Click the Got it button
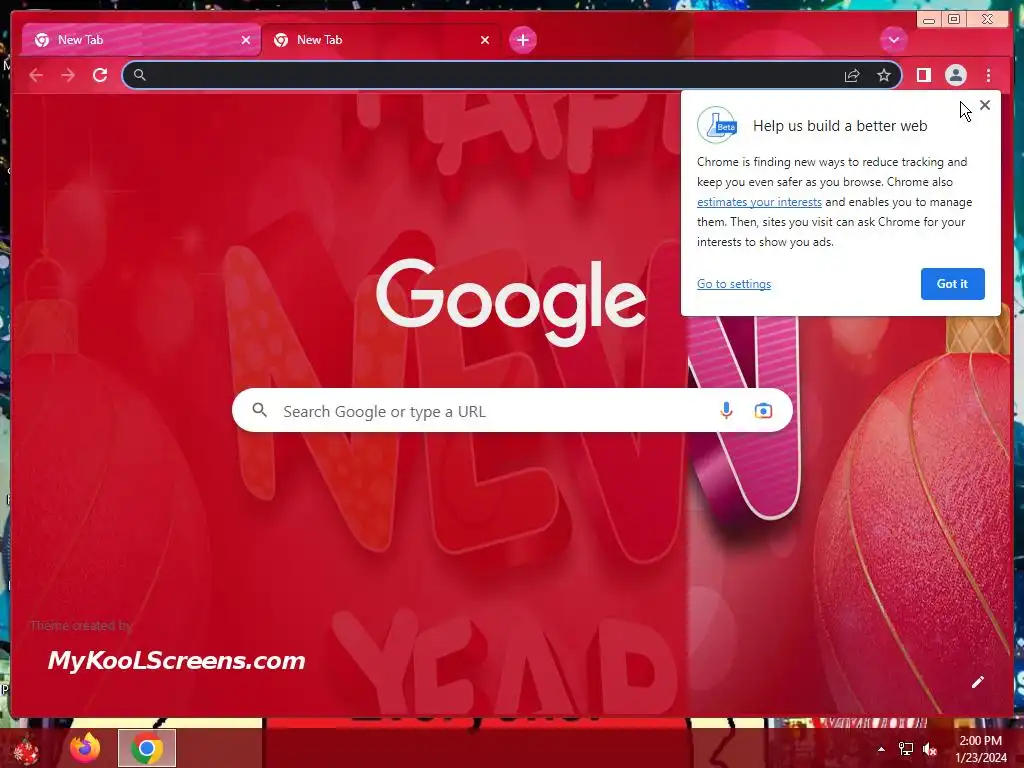1024x768 pixels. (x=952, y=284)
